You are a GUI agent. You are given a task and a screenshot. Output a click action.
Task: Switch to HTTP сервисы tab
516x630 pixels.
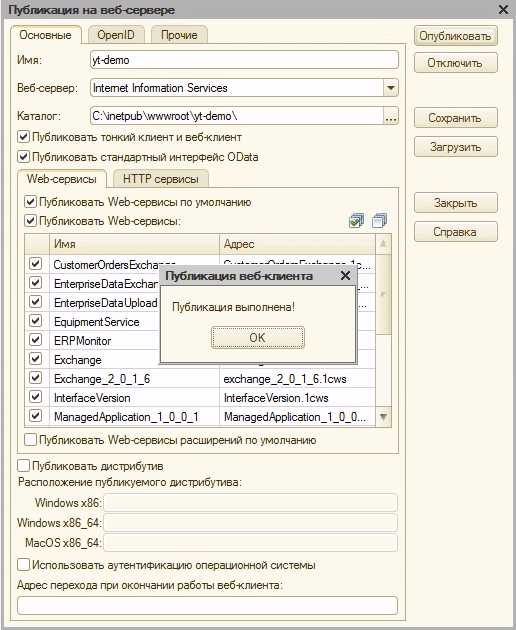click(x=161, y=179)
